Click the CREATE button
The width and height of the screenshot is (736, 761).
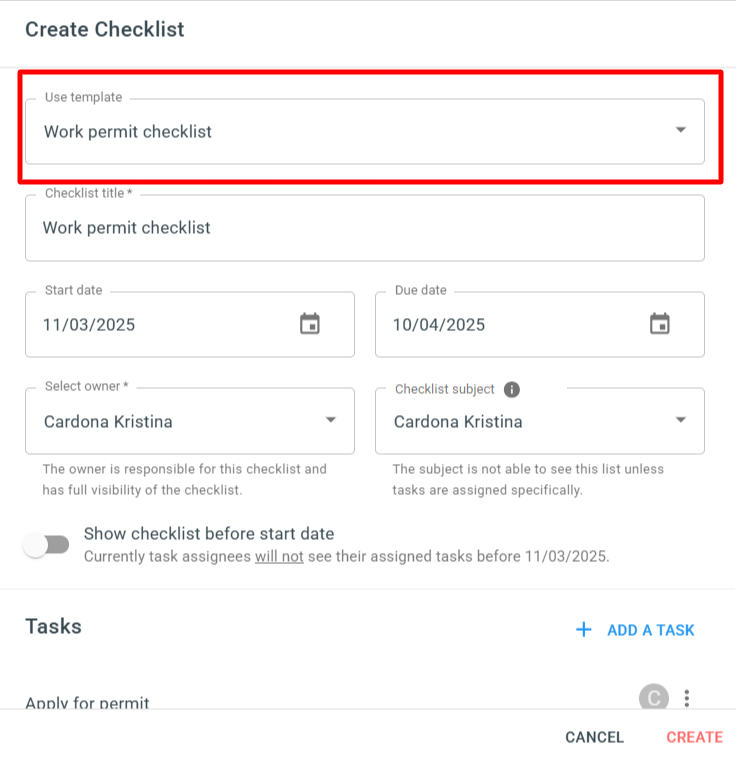(694, 737)
